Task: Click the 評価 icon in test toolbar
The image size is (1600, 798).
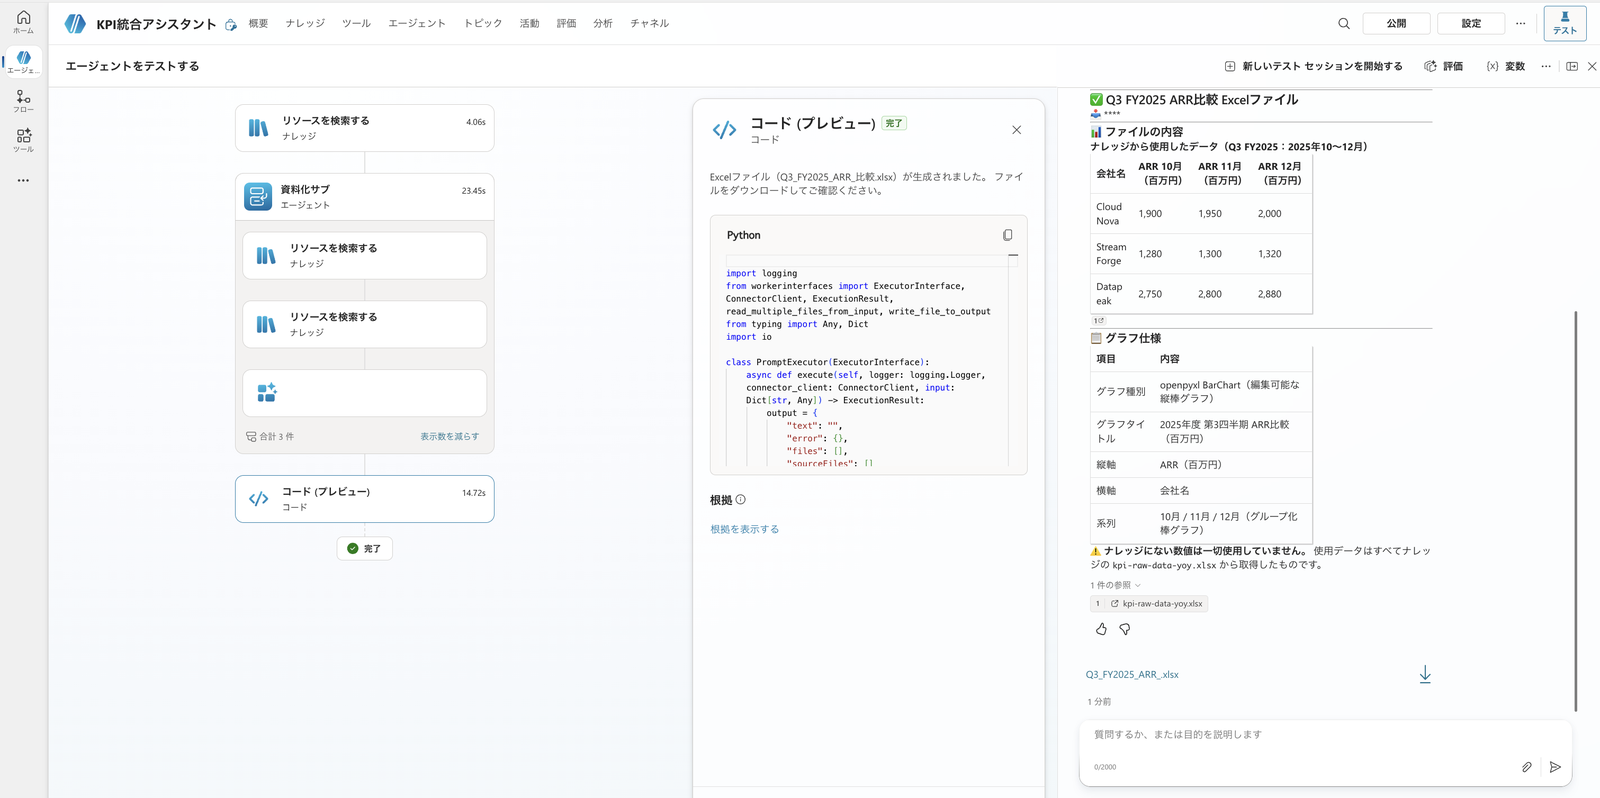Action: coord(1431,66)
